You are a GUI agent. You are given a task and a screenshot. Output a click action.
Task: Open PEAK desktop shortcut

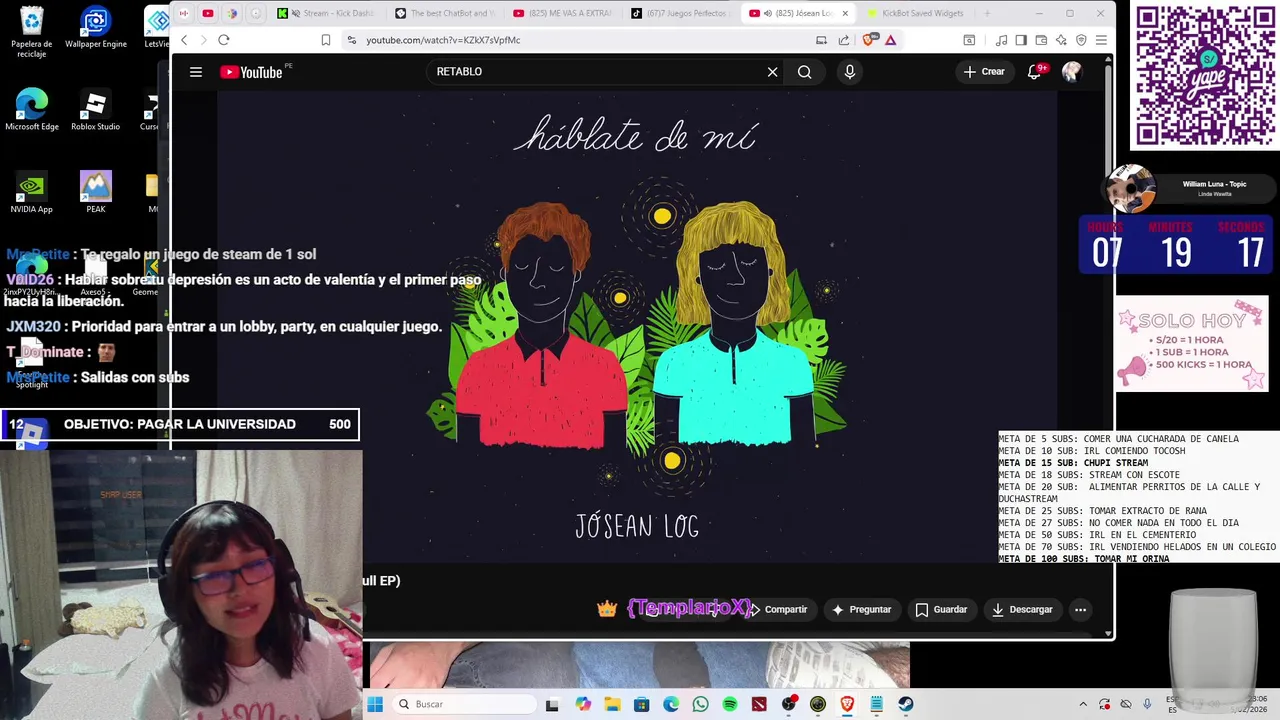click(x=96, y=193)
